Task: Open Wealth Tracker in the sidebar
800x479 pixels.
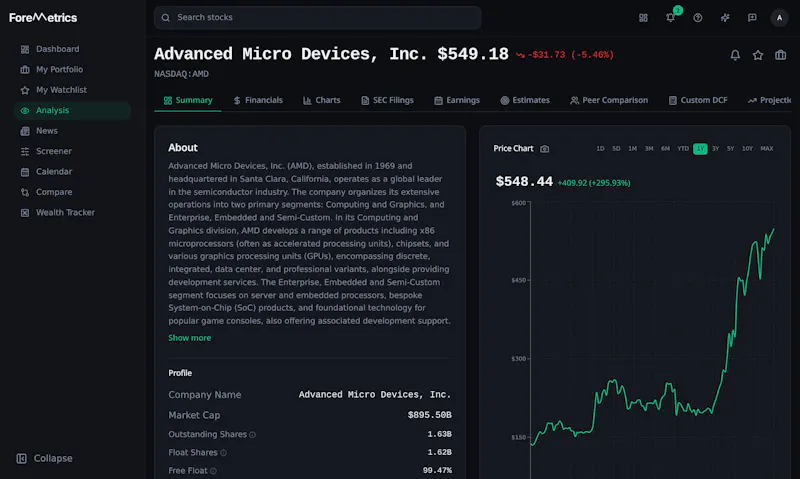Action: 72,212
